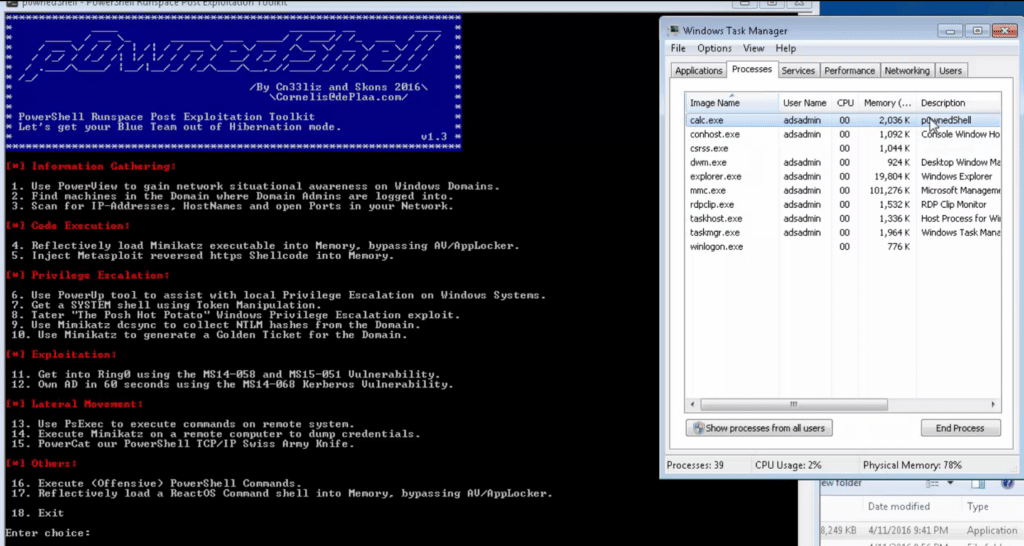Select the calc.exe process row

click(843, 120)
